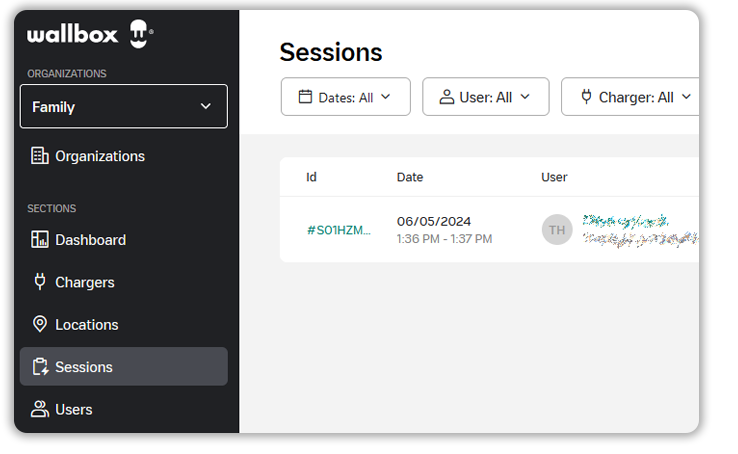Open the Family organization dropdown
The width and height of the screenshot is (738, 454).
pos(123,106)
